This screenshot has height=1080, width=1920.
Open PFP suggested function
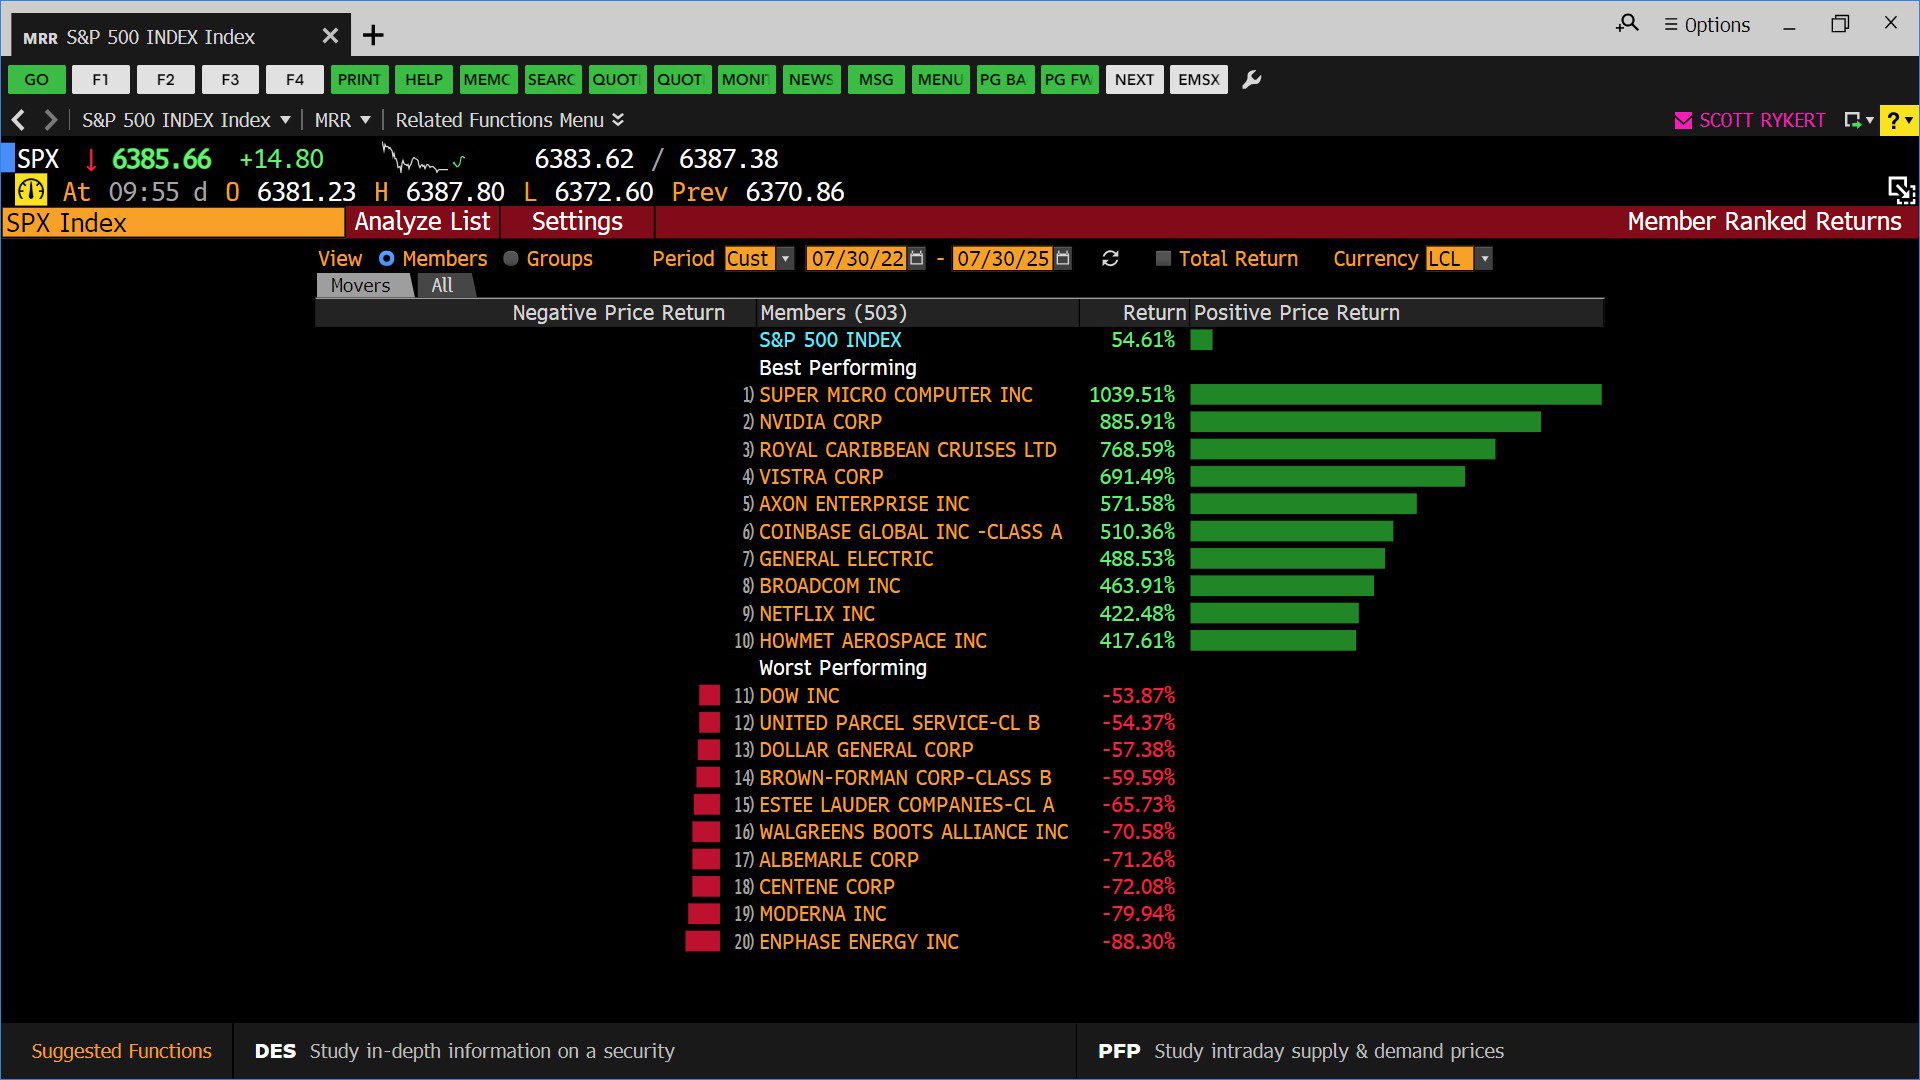click(x=1300, y=1051)
